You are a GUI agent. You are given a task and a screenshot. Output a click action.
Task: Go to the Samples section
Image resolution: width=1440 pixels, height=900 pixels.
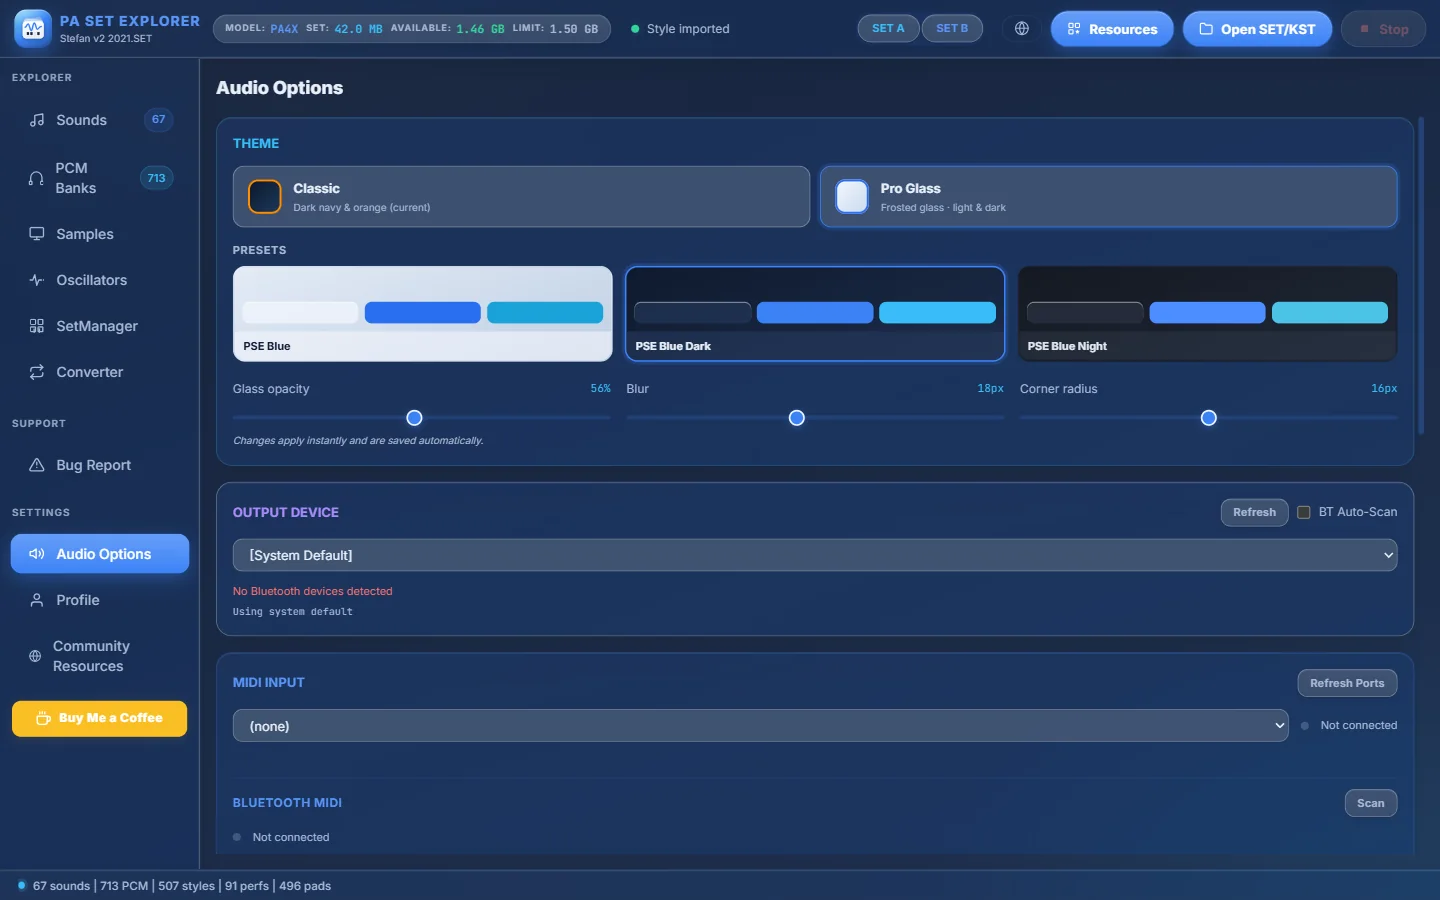click(100, 234)
